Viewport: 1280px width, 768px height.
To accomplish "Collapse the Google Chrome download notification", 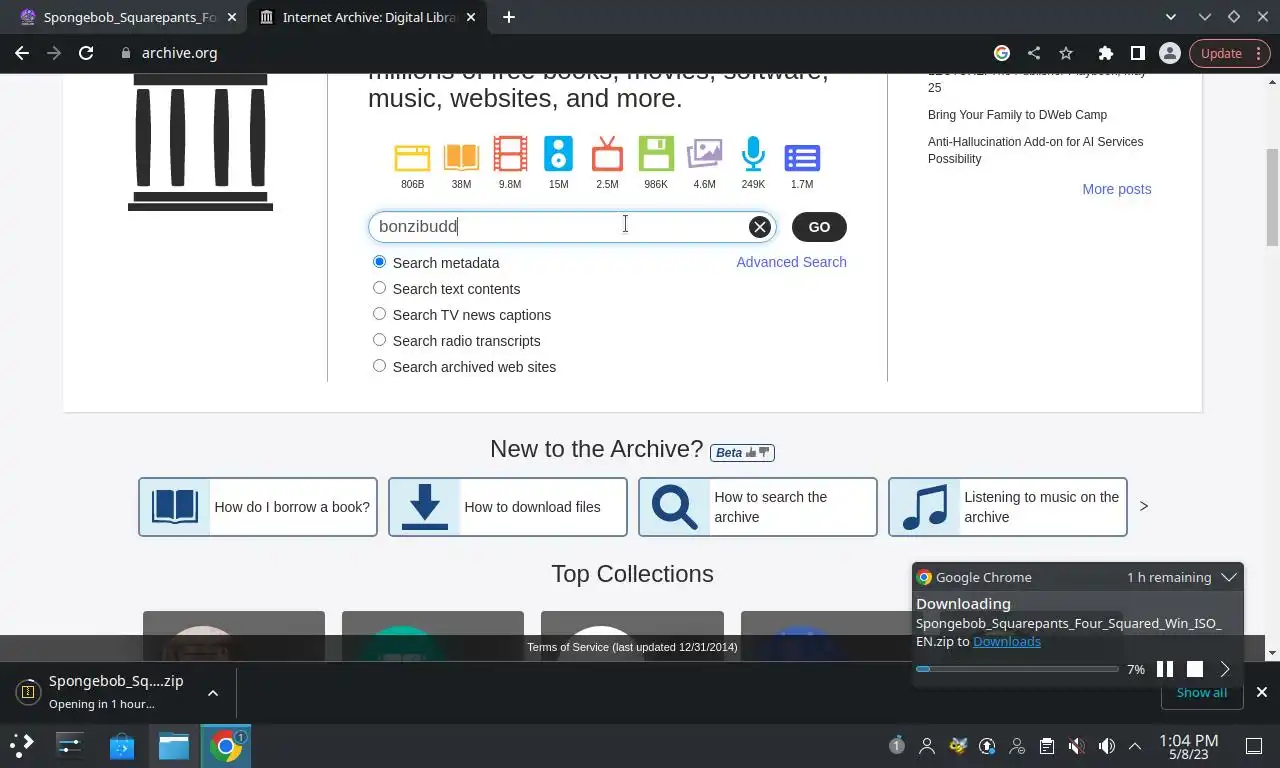I will click(1229, 577).
